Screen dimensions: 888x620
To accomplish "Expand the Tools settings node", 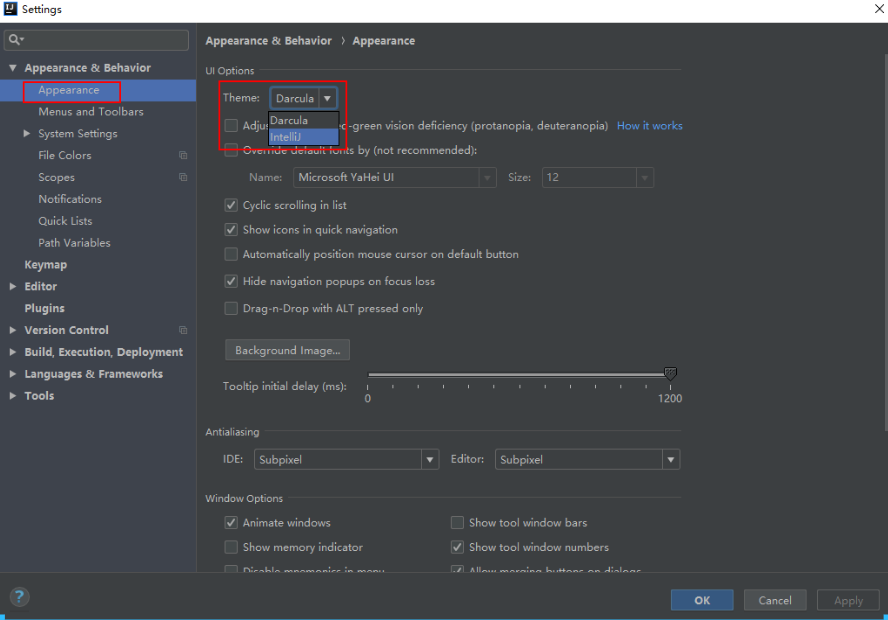I will 12,396.
